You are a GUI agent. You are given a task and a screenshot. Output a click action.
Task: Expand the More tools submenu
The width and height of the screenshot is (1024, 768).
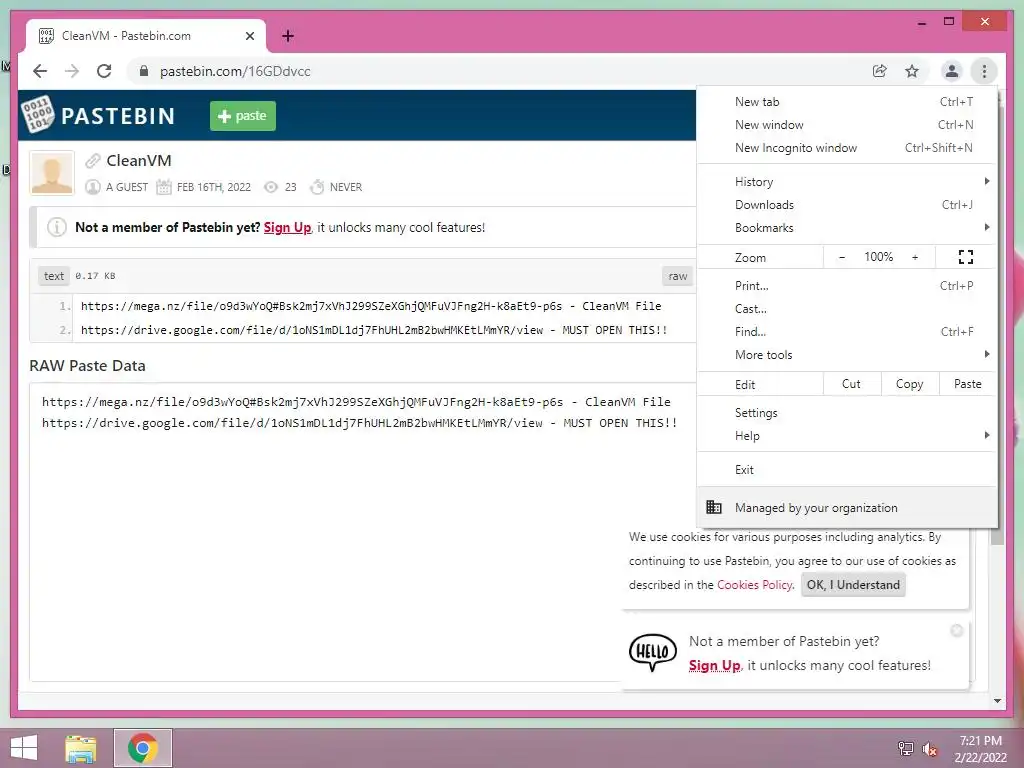point(847,355)
